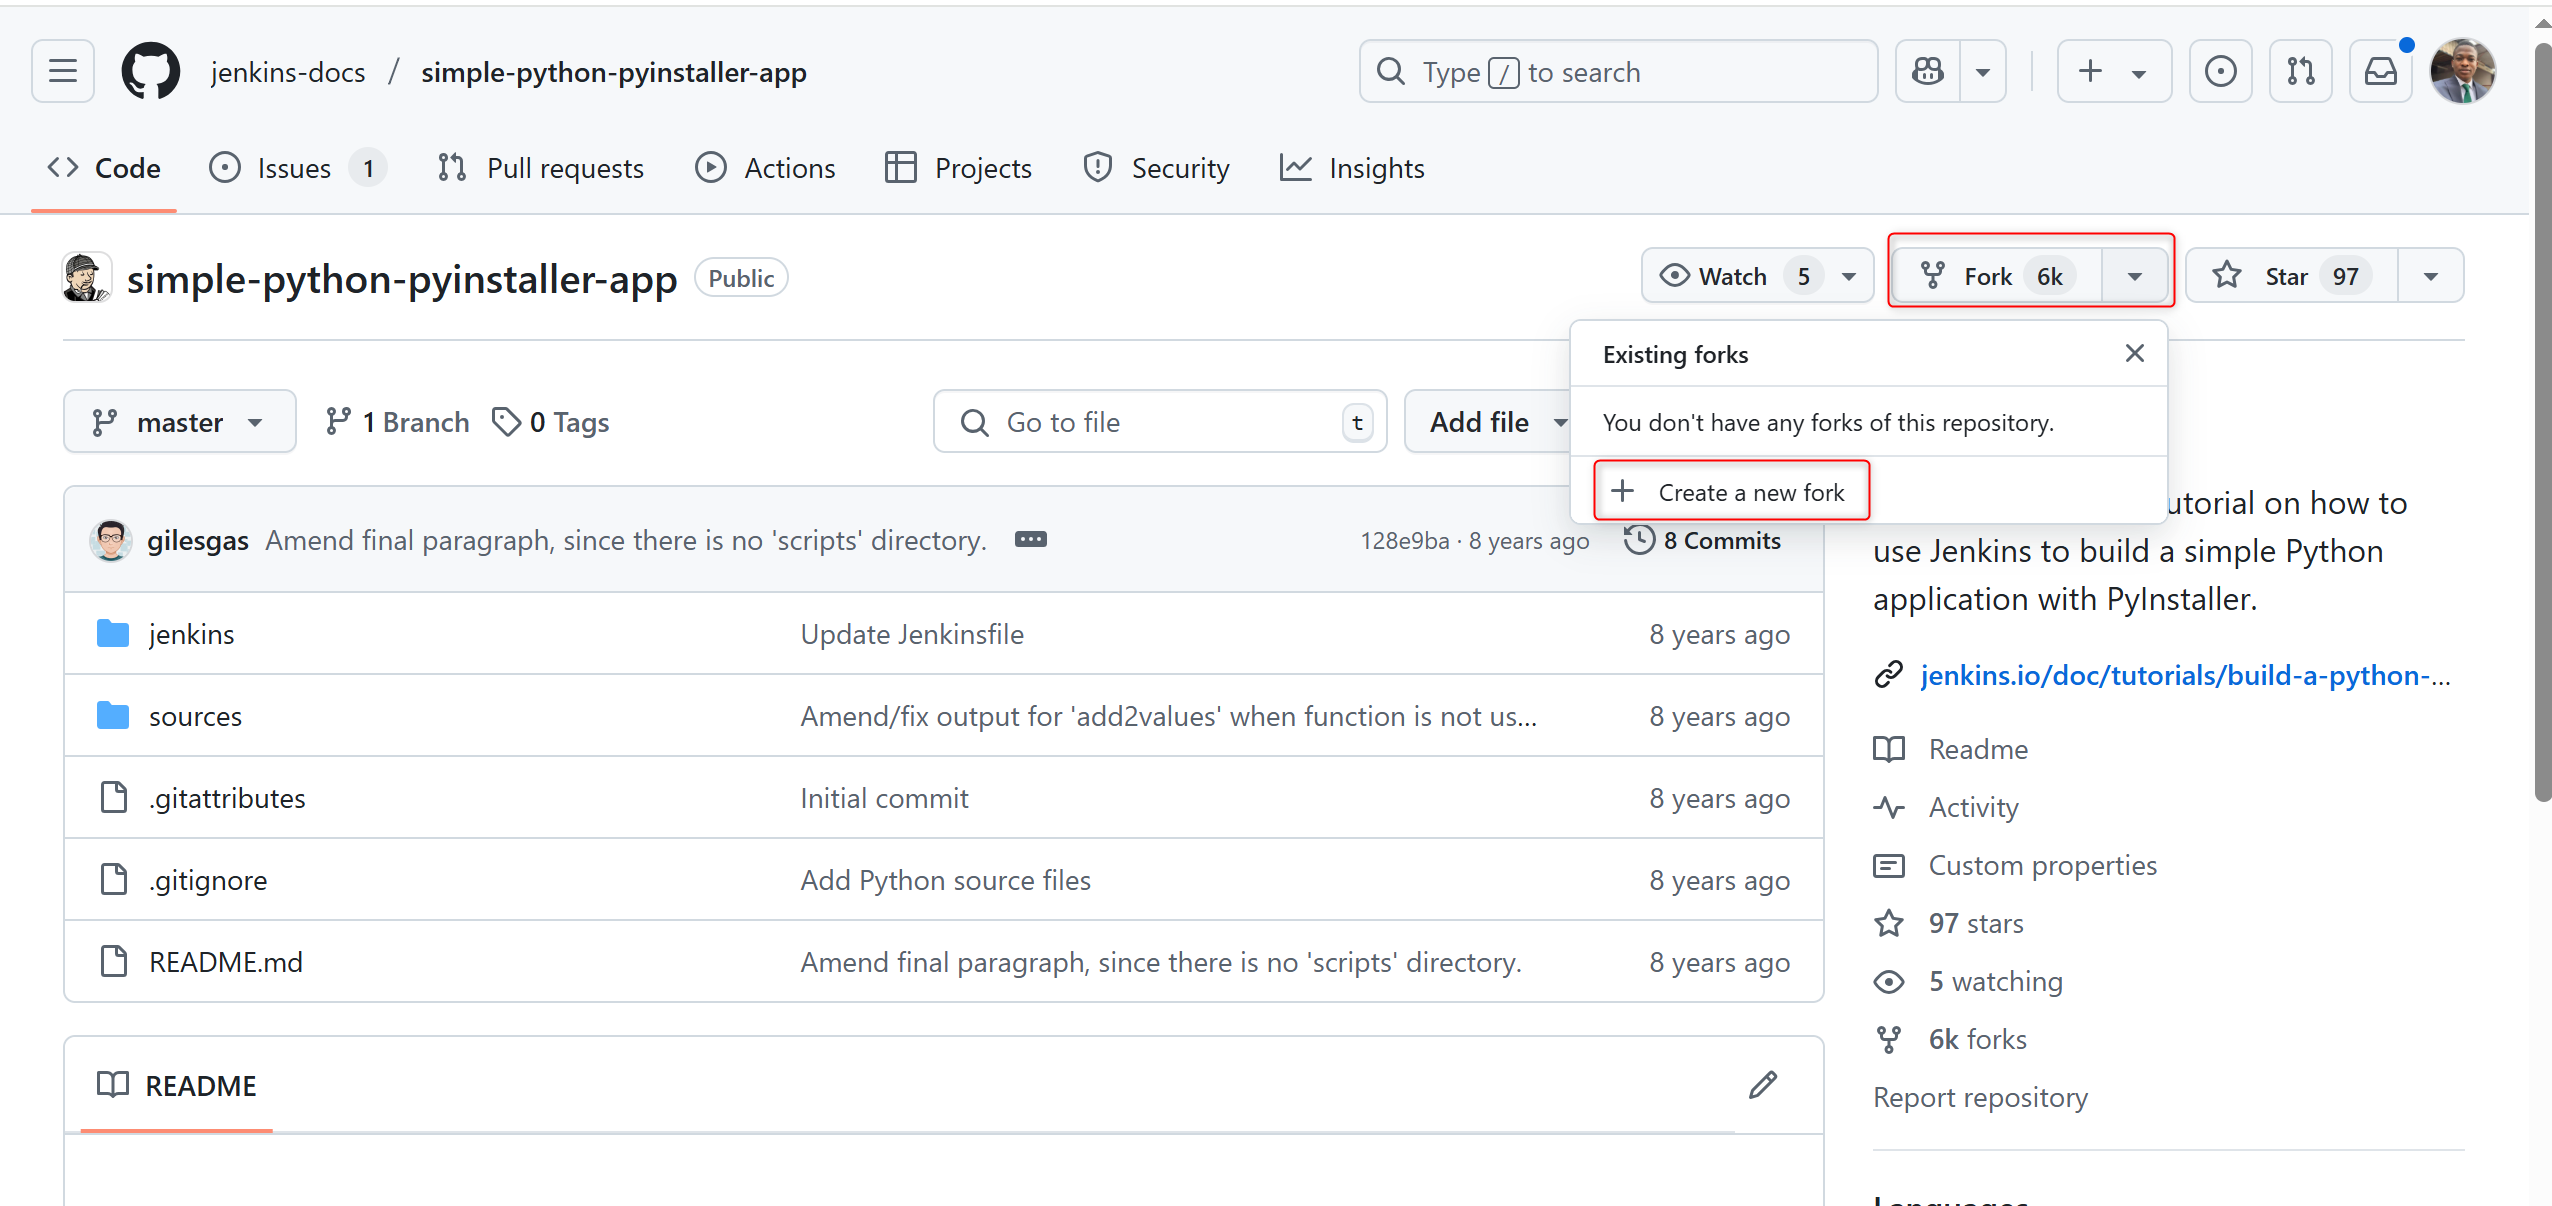Star the repository
Screen dimensions: 2552x1206
click(x=2292, y=276)
